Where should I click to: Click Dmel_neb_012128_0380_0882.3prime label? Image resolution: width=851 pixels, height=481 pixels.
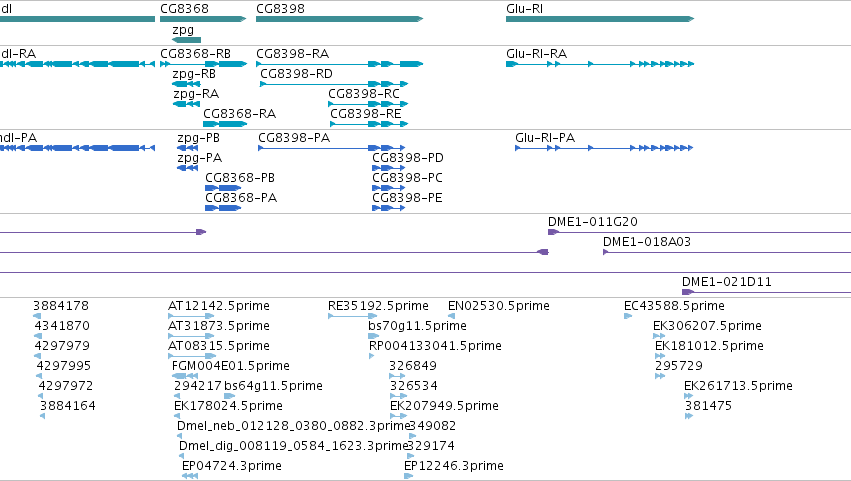click(x=293, y=426)
